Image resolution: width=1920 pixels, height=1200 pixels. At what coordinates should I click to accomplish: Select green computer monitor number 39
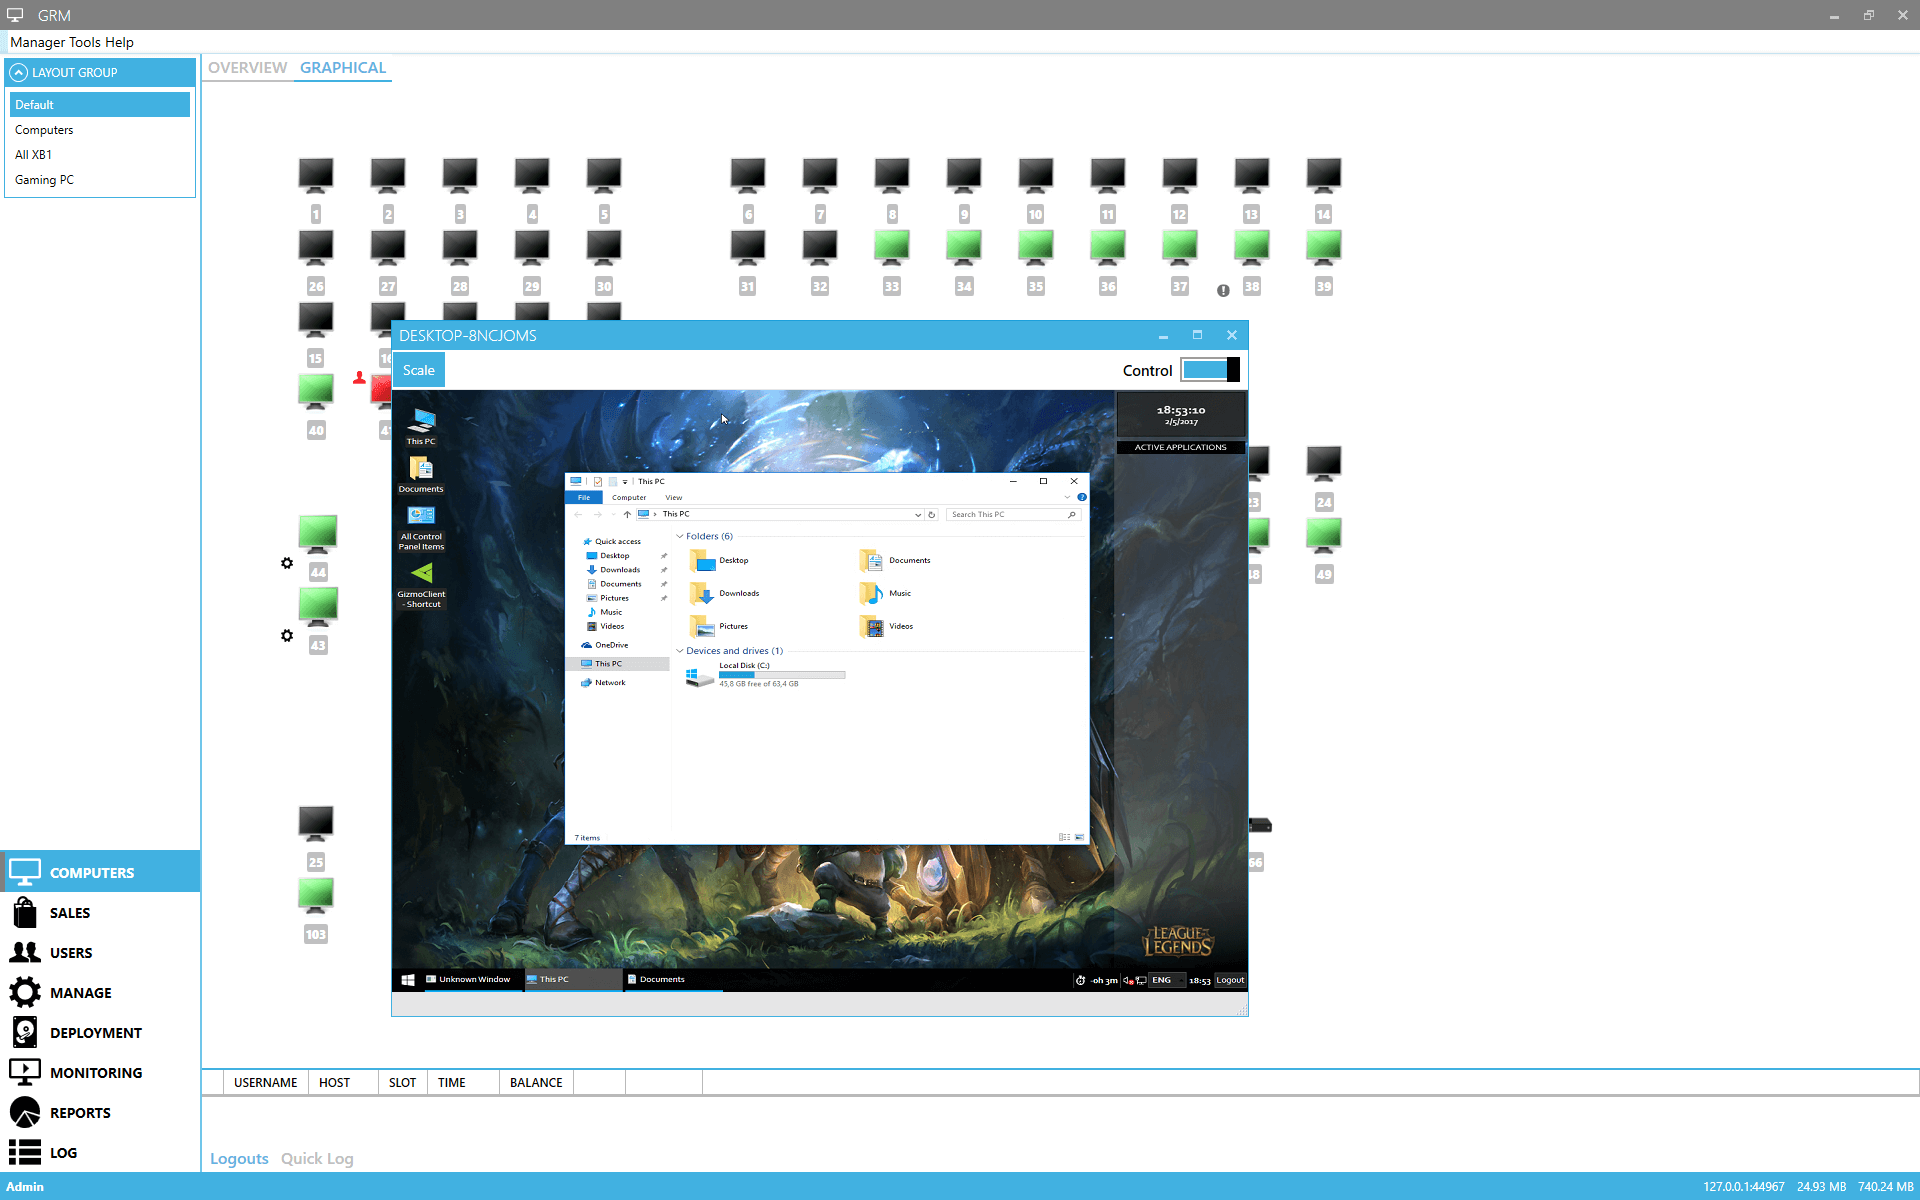click(1323, 247)
